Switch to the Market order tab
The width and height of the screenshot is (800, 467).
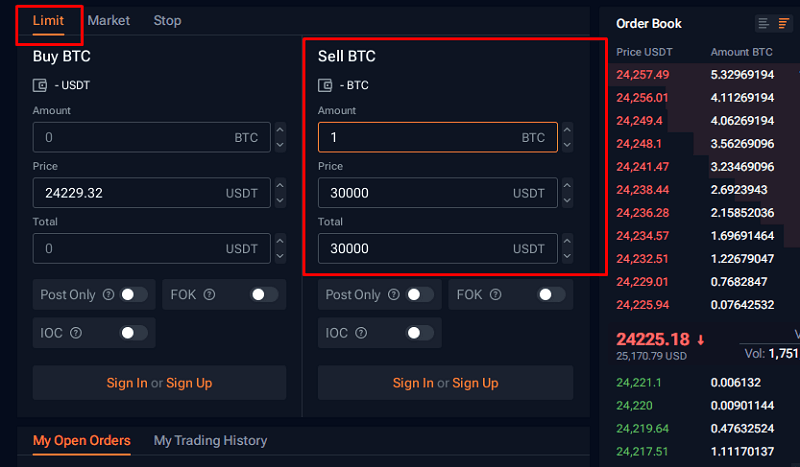point(109,20)
